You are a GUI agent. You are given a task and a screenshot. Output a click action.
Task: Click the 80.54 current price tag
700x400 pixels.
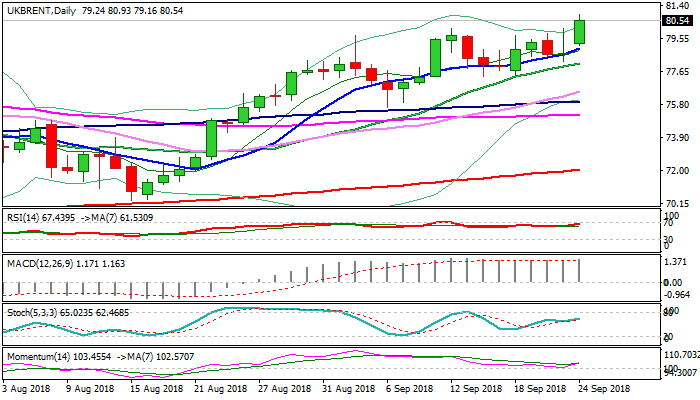[677, 20]
